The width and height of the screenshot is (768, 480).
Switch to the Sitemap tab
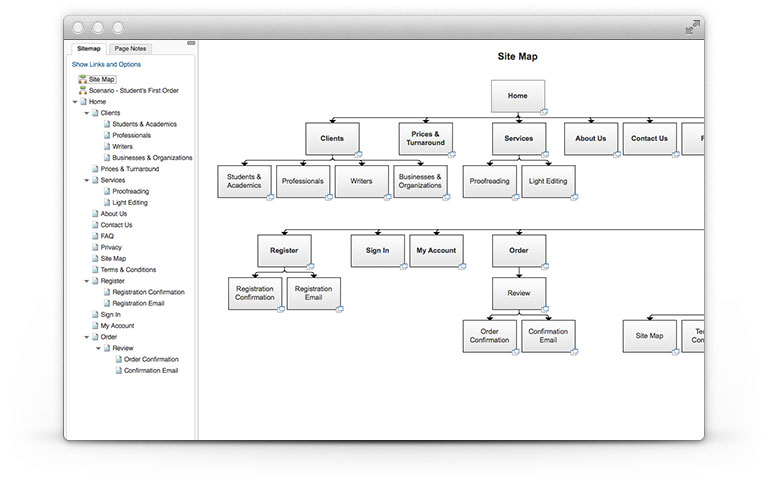pyautogui.click(x=89, y=48)
